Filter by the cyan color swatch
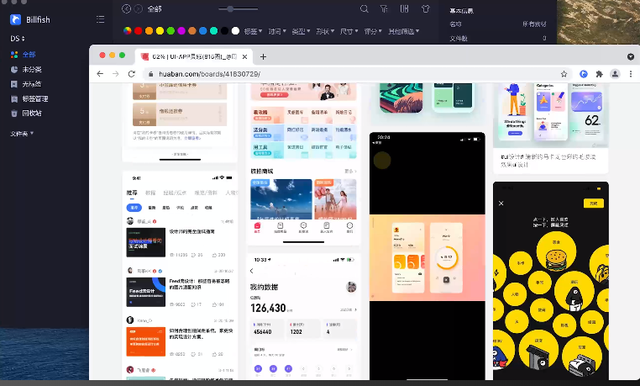Screen dimensions: 640x386 [x=213, y=31]
